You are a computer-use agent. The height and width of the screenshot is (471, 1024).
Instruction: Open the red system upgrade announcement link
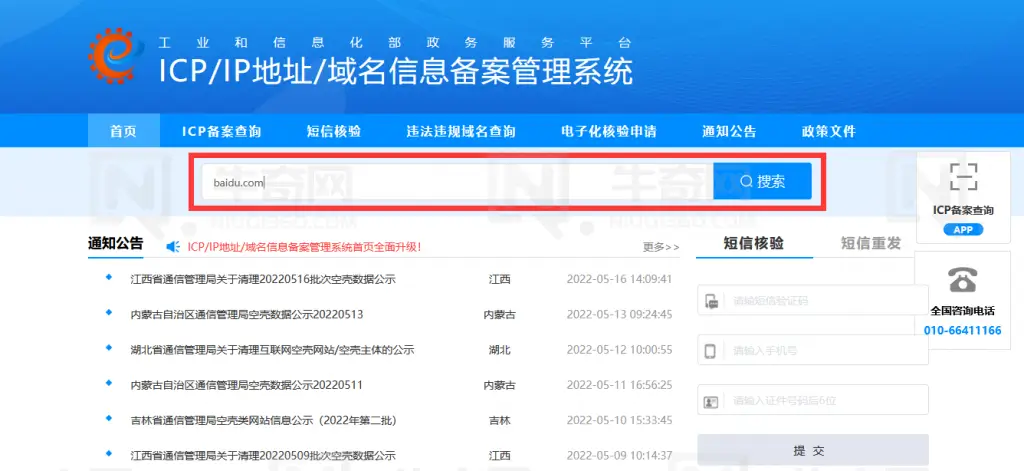click(304, 247)
